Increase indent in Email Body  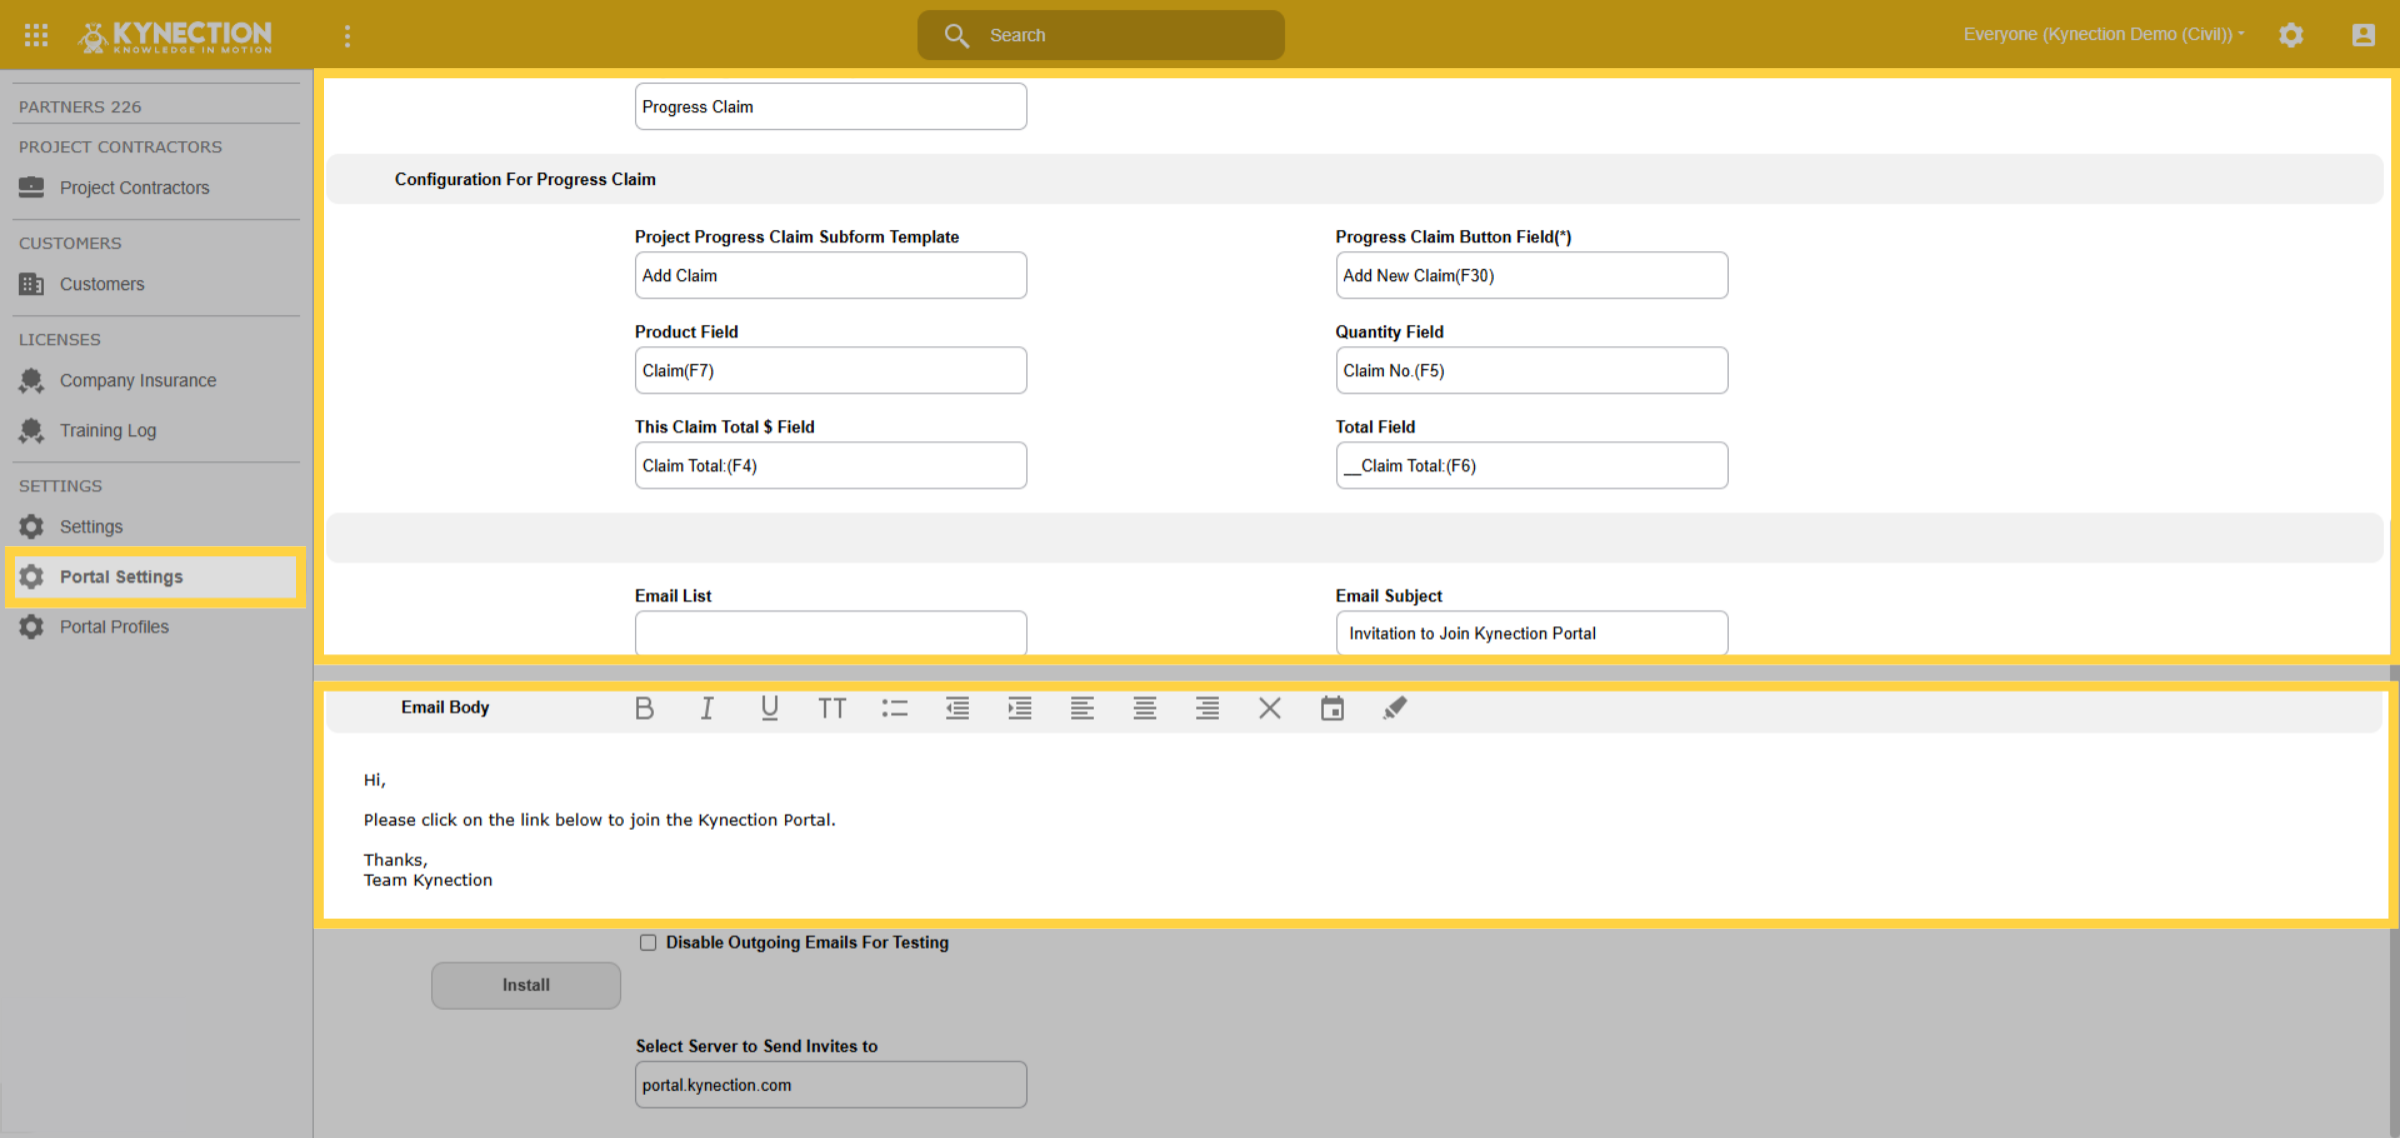[x=1019, y=708]
